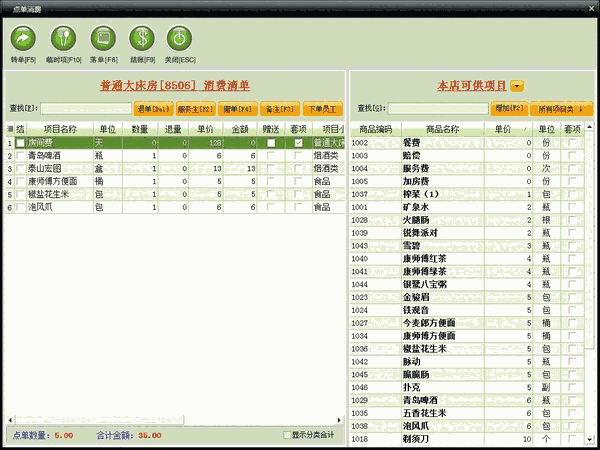The width and height of the screenshot is (600, 450).
Task: Open the 所有项目类 category dropdown
Action: [560, 108]
